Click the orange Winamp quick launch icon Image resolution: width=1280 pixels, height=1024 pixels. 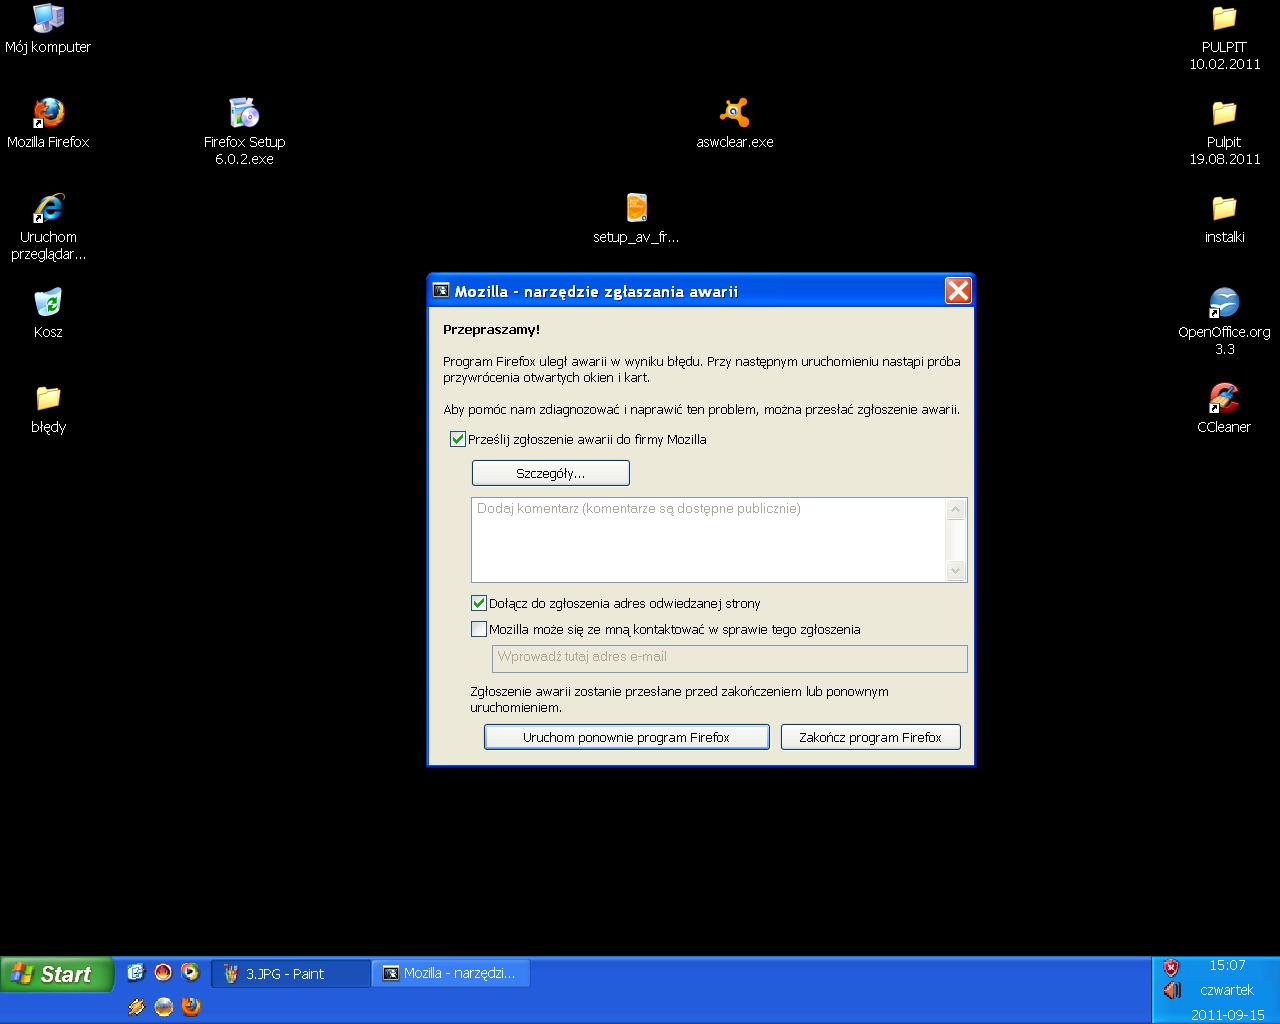click(x=136, y=1007)
